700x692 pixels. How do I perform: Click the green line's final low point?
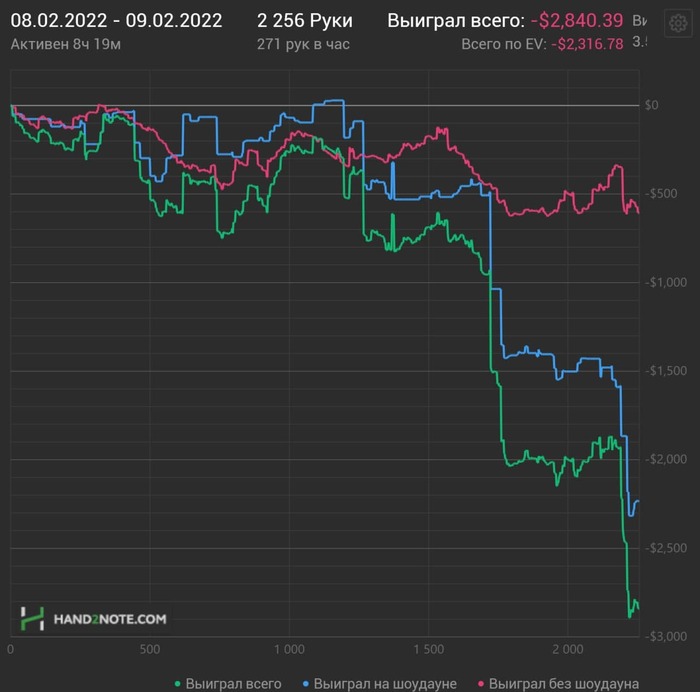tap(630, 617)
